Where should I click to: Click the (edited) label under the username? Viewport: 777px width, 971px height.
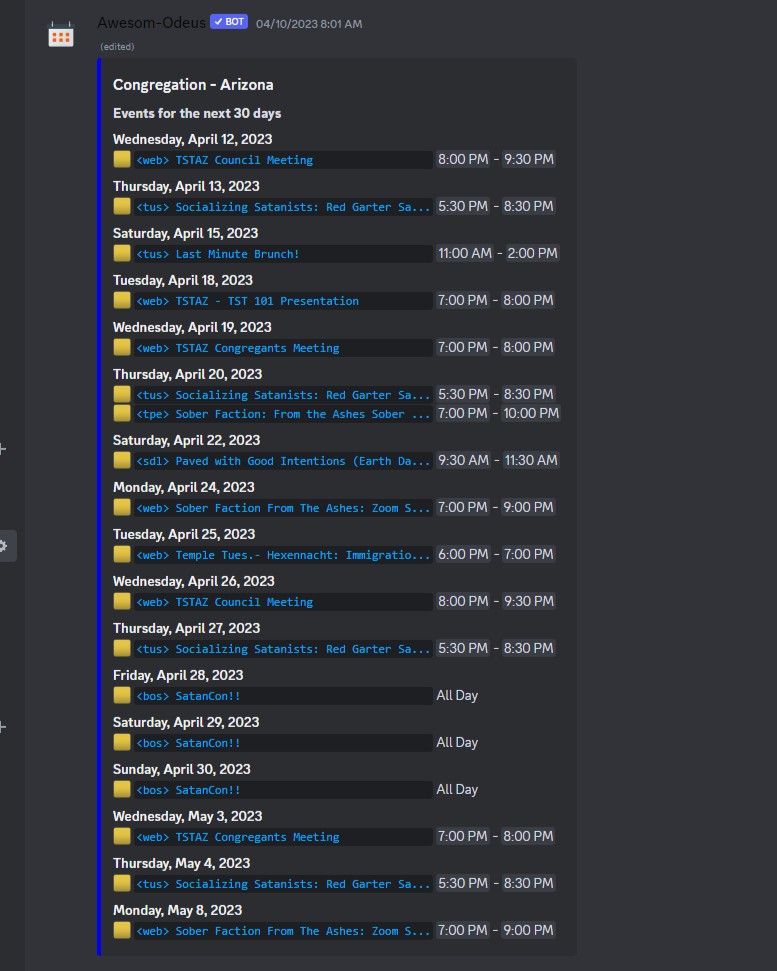pyautogui.click(x=117, y=47)
